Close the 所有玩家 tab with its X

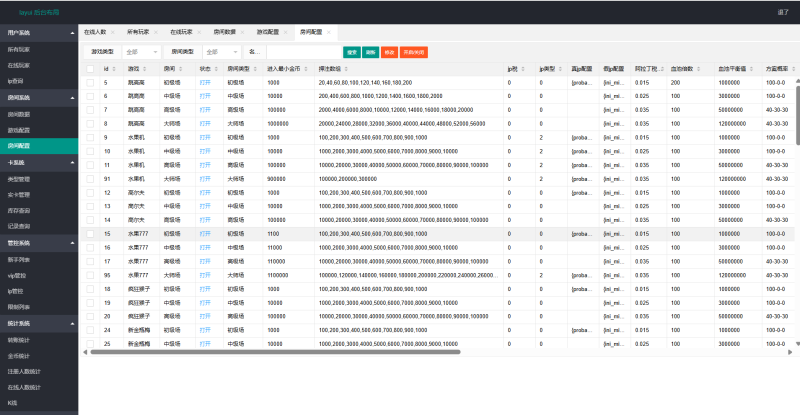(156, 32)
